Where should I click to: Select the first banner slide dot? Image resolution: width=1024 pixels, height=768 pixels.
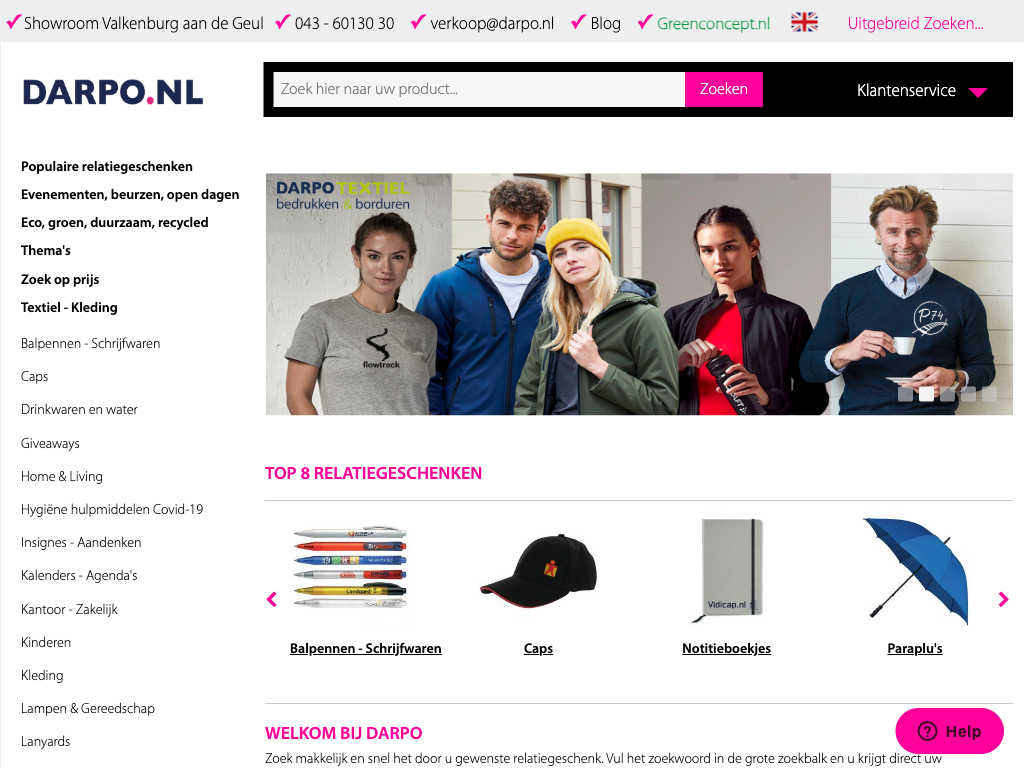pos(905,394)
